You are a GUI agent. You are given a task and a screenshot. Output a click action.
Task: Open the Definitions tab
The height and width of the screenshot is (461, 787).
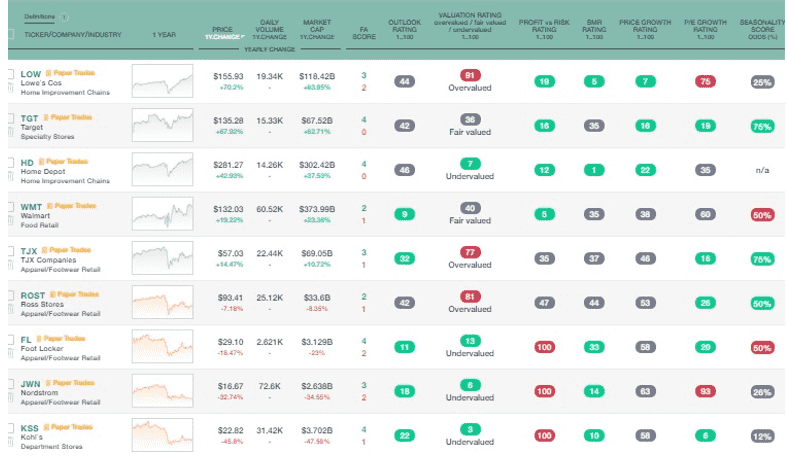tap(39, 17)
